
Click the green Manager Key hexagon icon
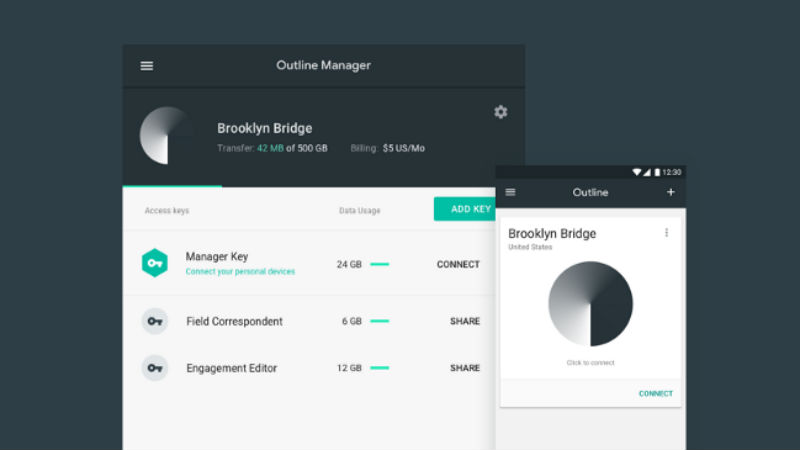[x=155, y=263]
